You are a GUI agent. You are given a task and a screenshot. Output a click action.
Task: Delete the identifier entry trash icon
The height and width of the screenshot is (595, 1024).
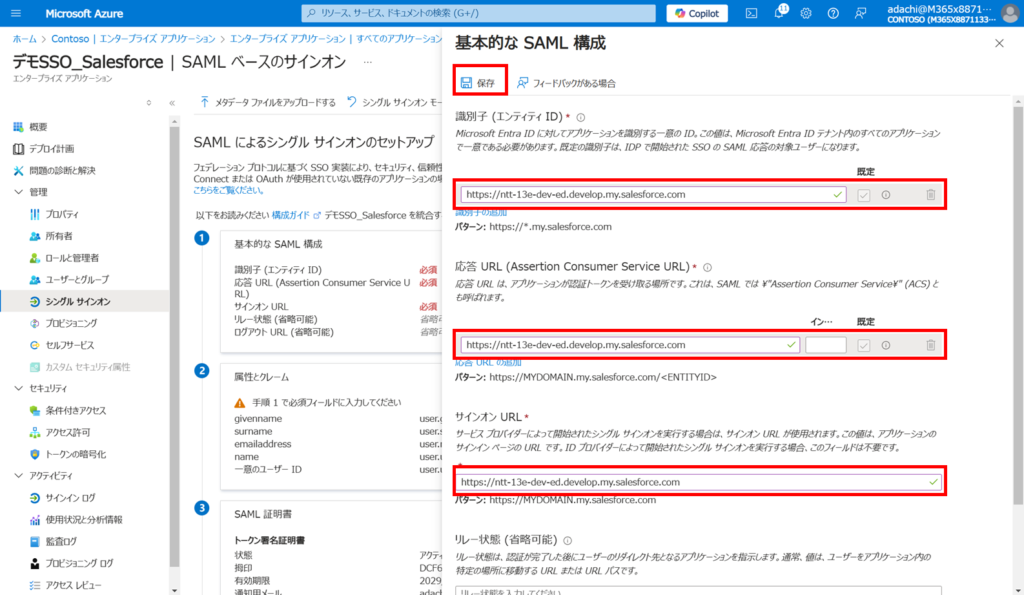pos(931,195)
